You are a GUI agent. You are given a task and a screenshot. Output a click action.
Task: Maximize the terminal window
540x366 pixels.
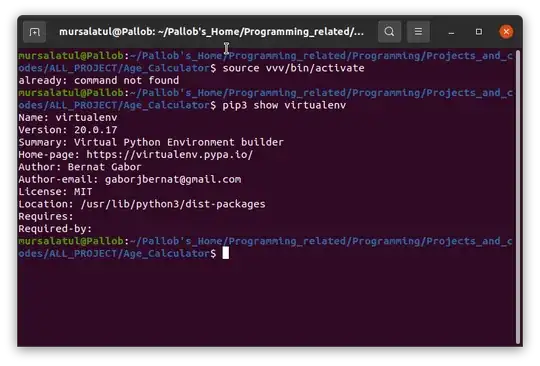tap(479, 32)
